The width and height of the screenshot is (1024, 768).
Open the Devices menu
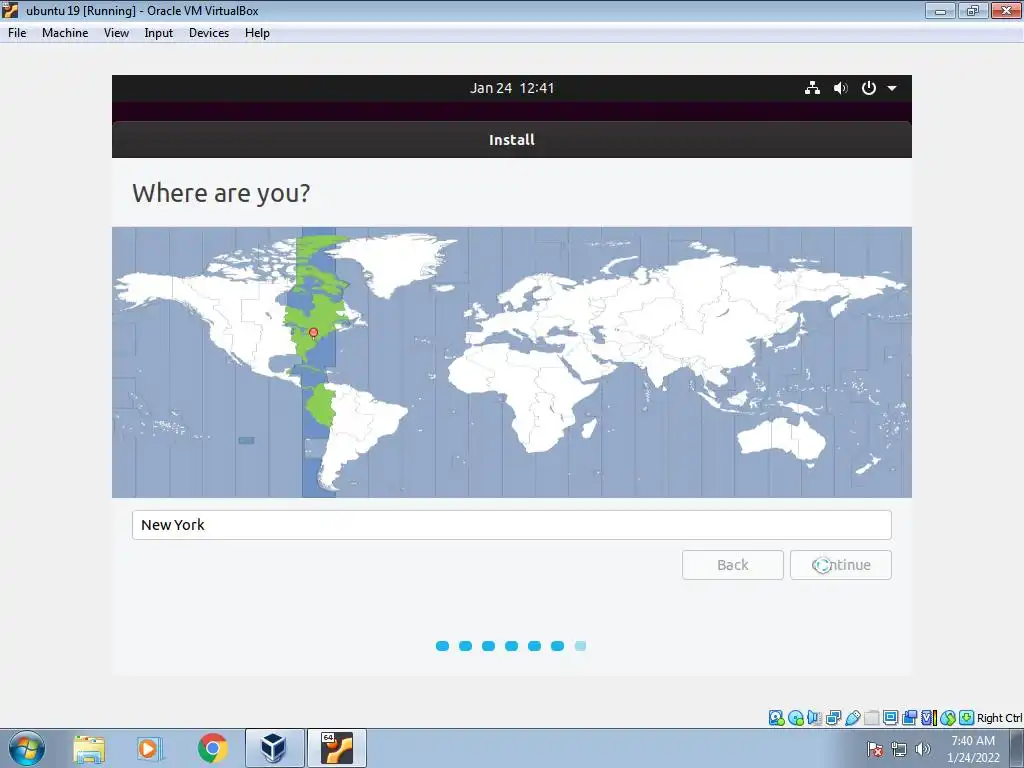(209, 33)
